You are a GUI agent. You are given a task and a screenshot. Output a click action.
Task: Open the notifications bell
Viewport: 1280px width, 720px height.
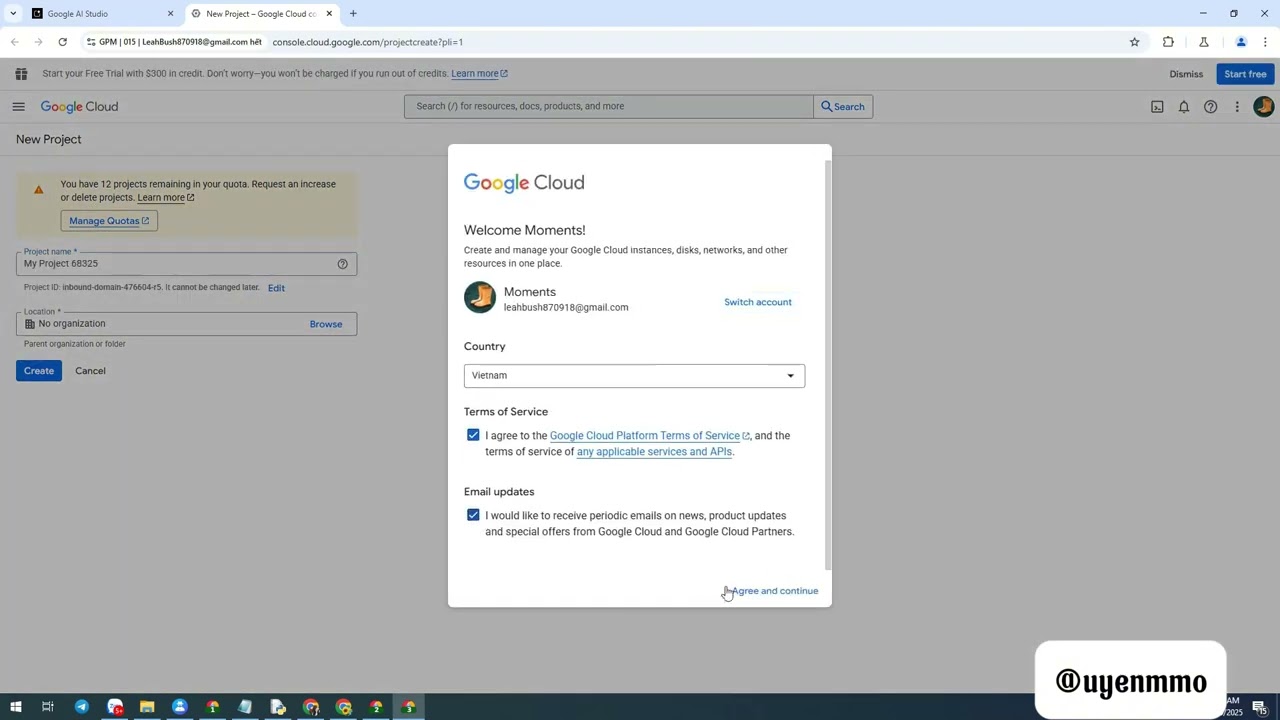1184,107
